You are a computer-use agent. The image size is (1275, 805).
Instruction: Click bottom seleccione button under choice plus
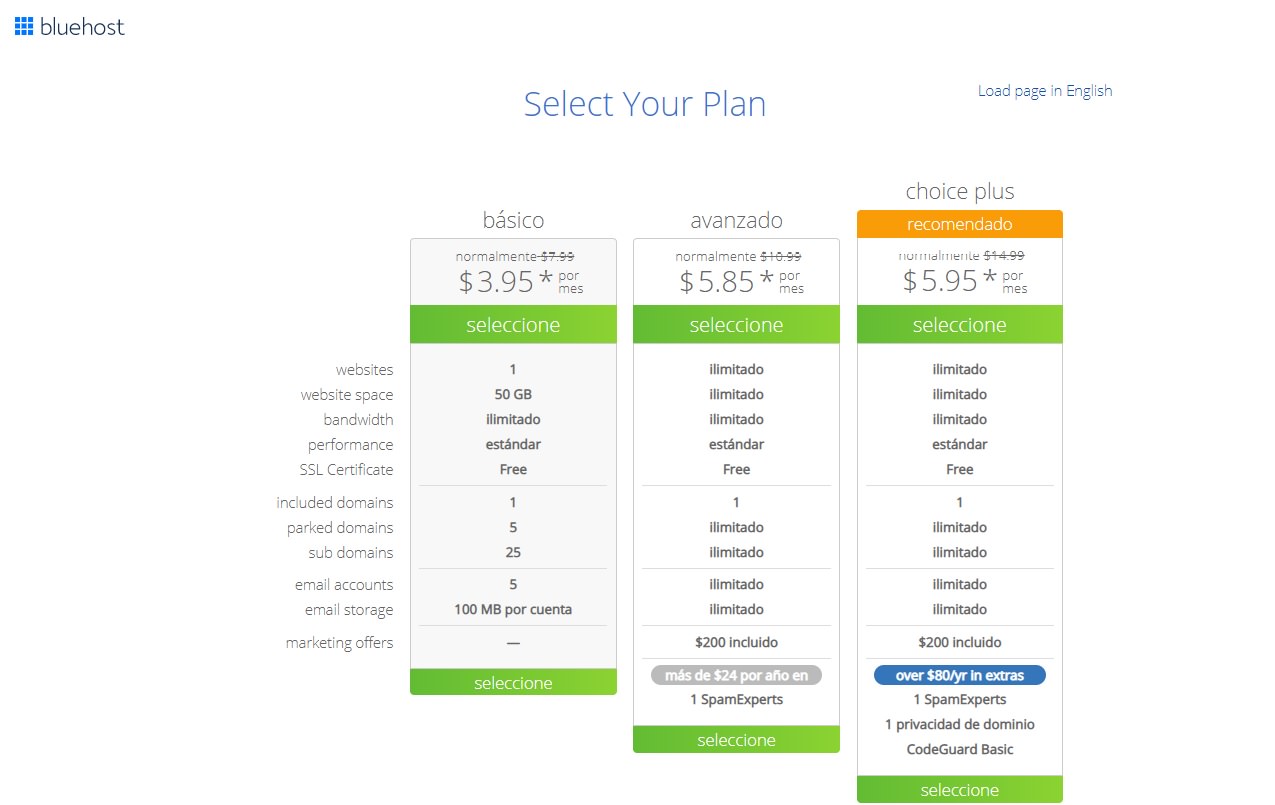[x=959, y=790]
